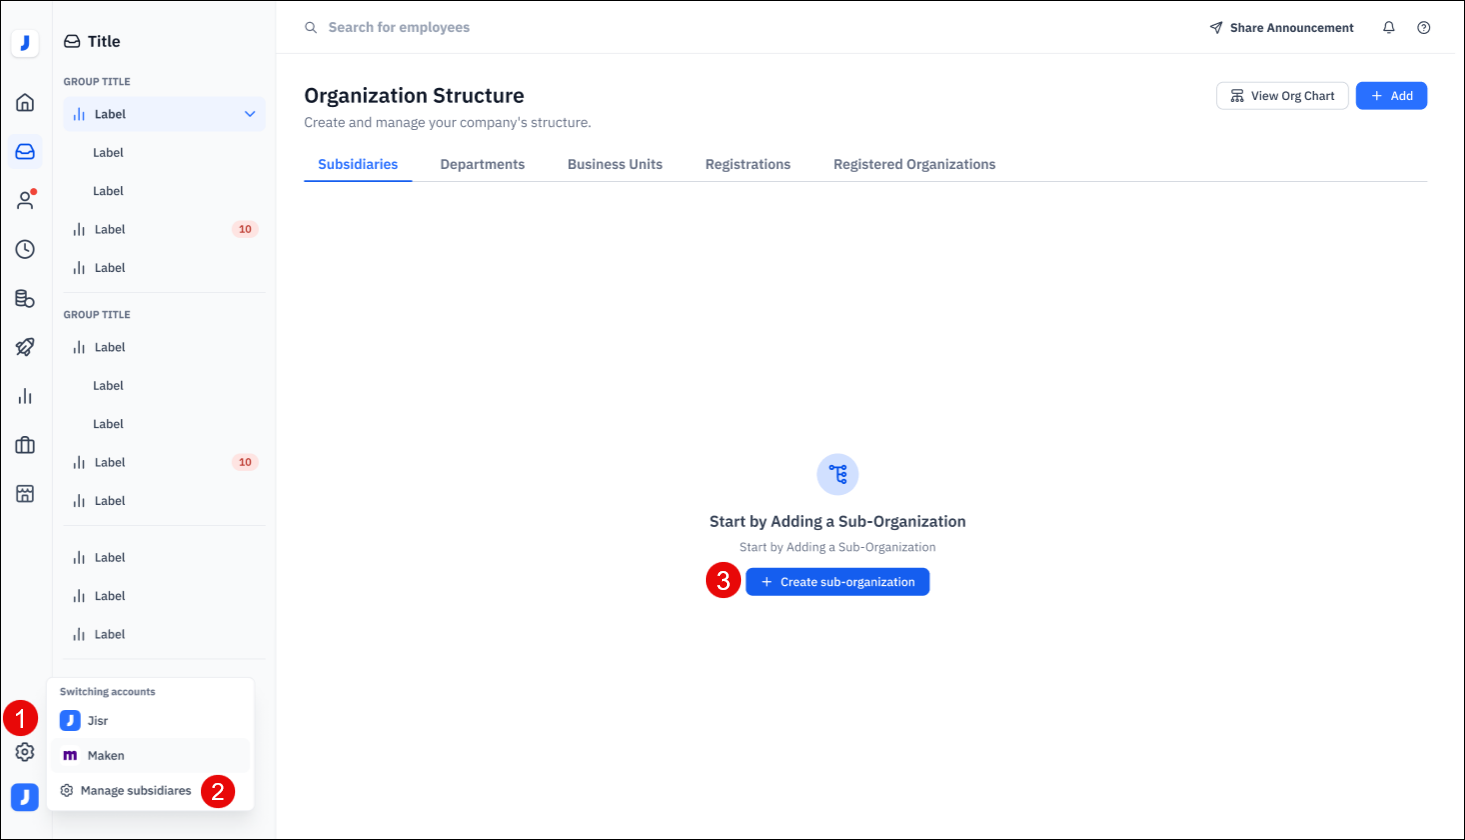Viewport: 1465px width, 840px height.
Task: Open the Settings gear above the avatar
Action: click(24, 752)
